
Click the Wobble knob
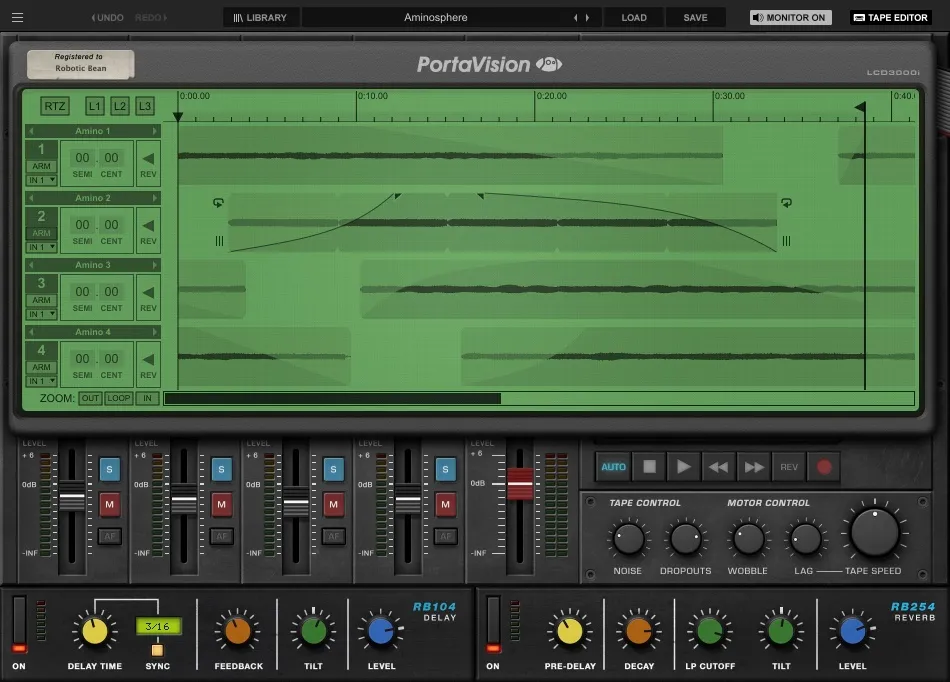click(x=748, y=540)
